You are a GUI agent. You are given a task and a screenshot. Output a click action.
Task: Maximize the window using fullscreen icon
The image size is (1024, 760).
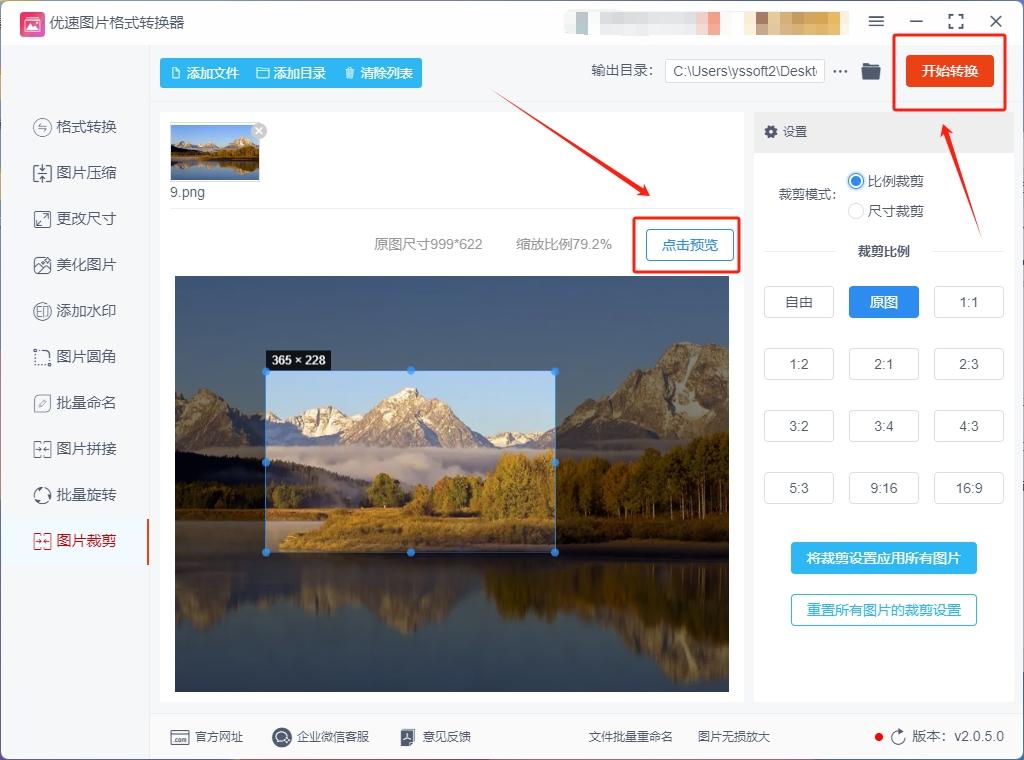[x=955, y=22]
